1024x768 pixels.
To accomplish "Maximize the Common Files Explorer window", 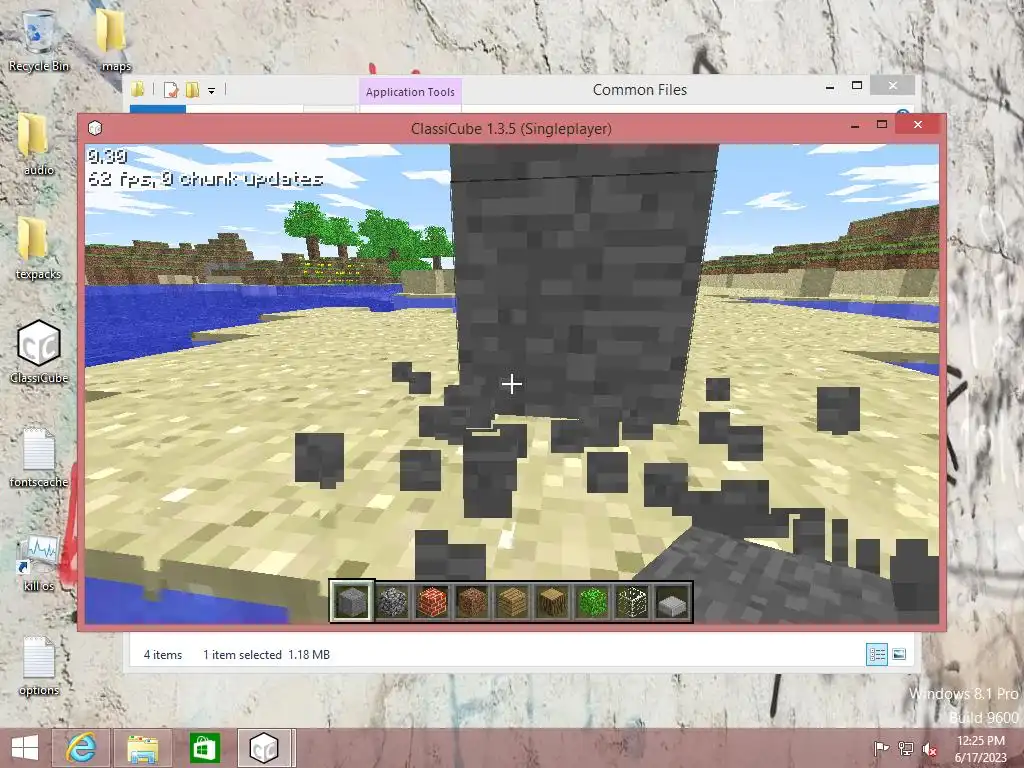I will click(857, 86).
